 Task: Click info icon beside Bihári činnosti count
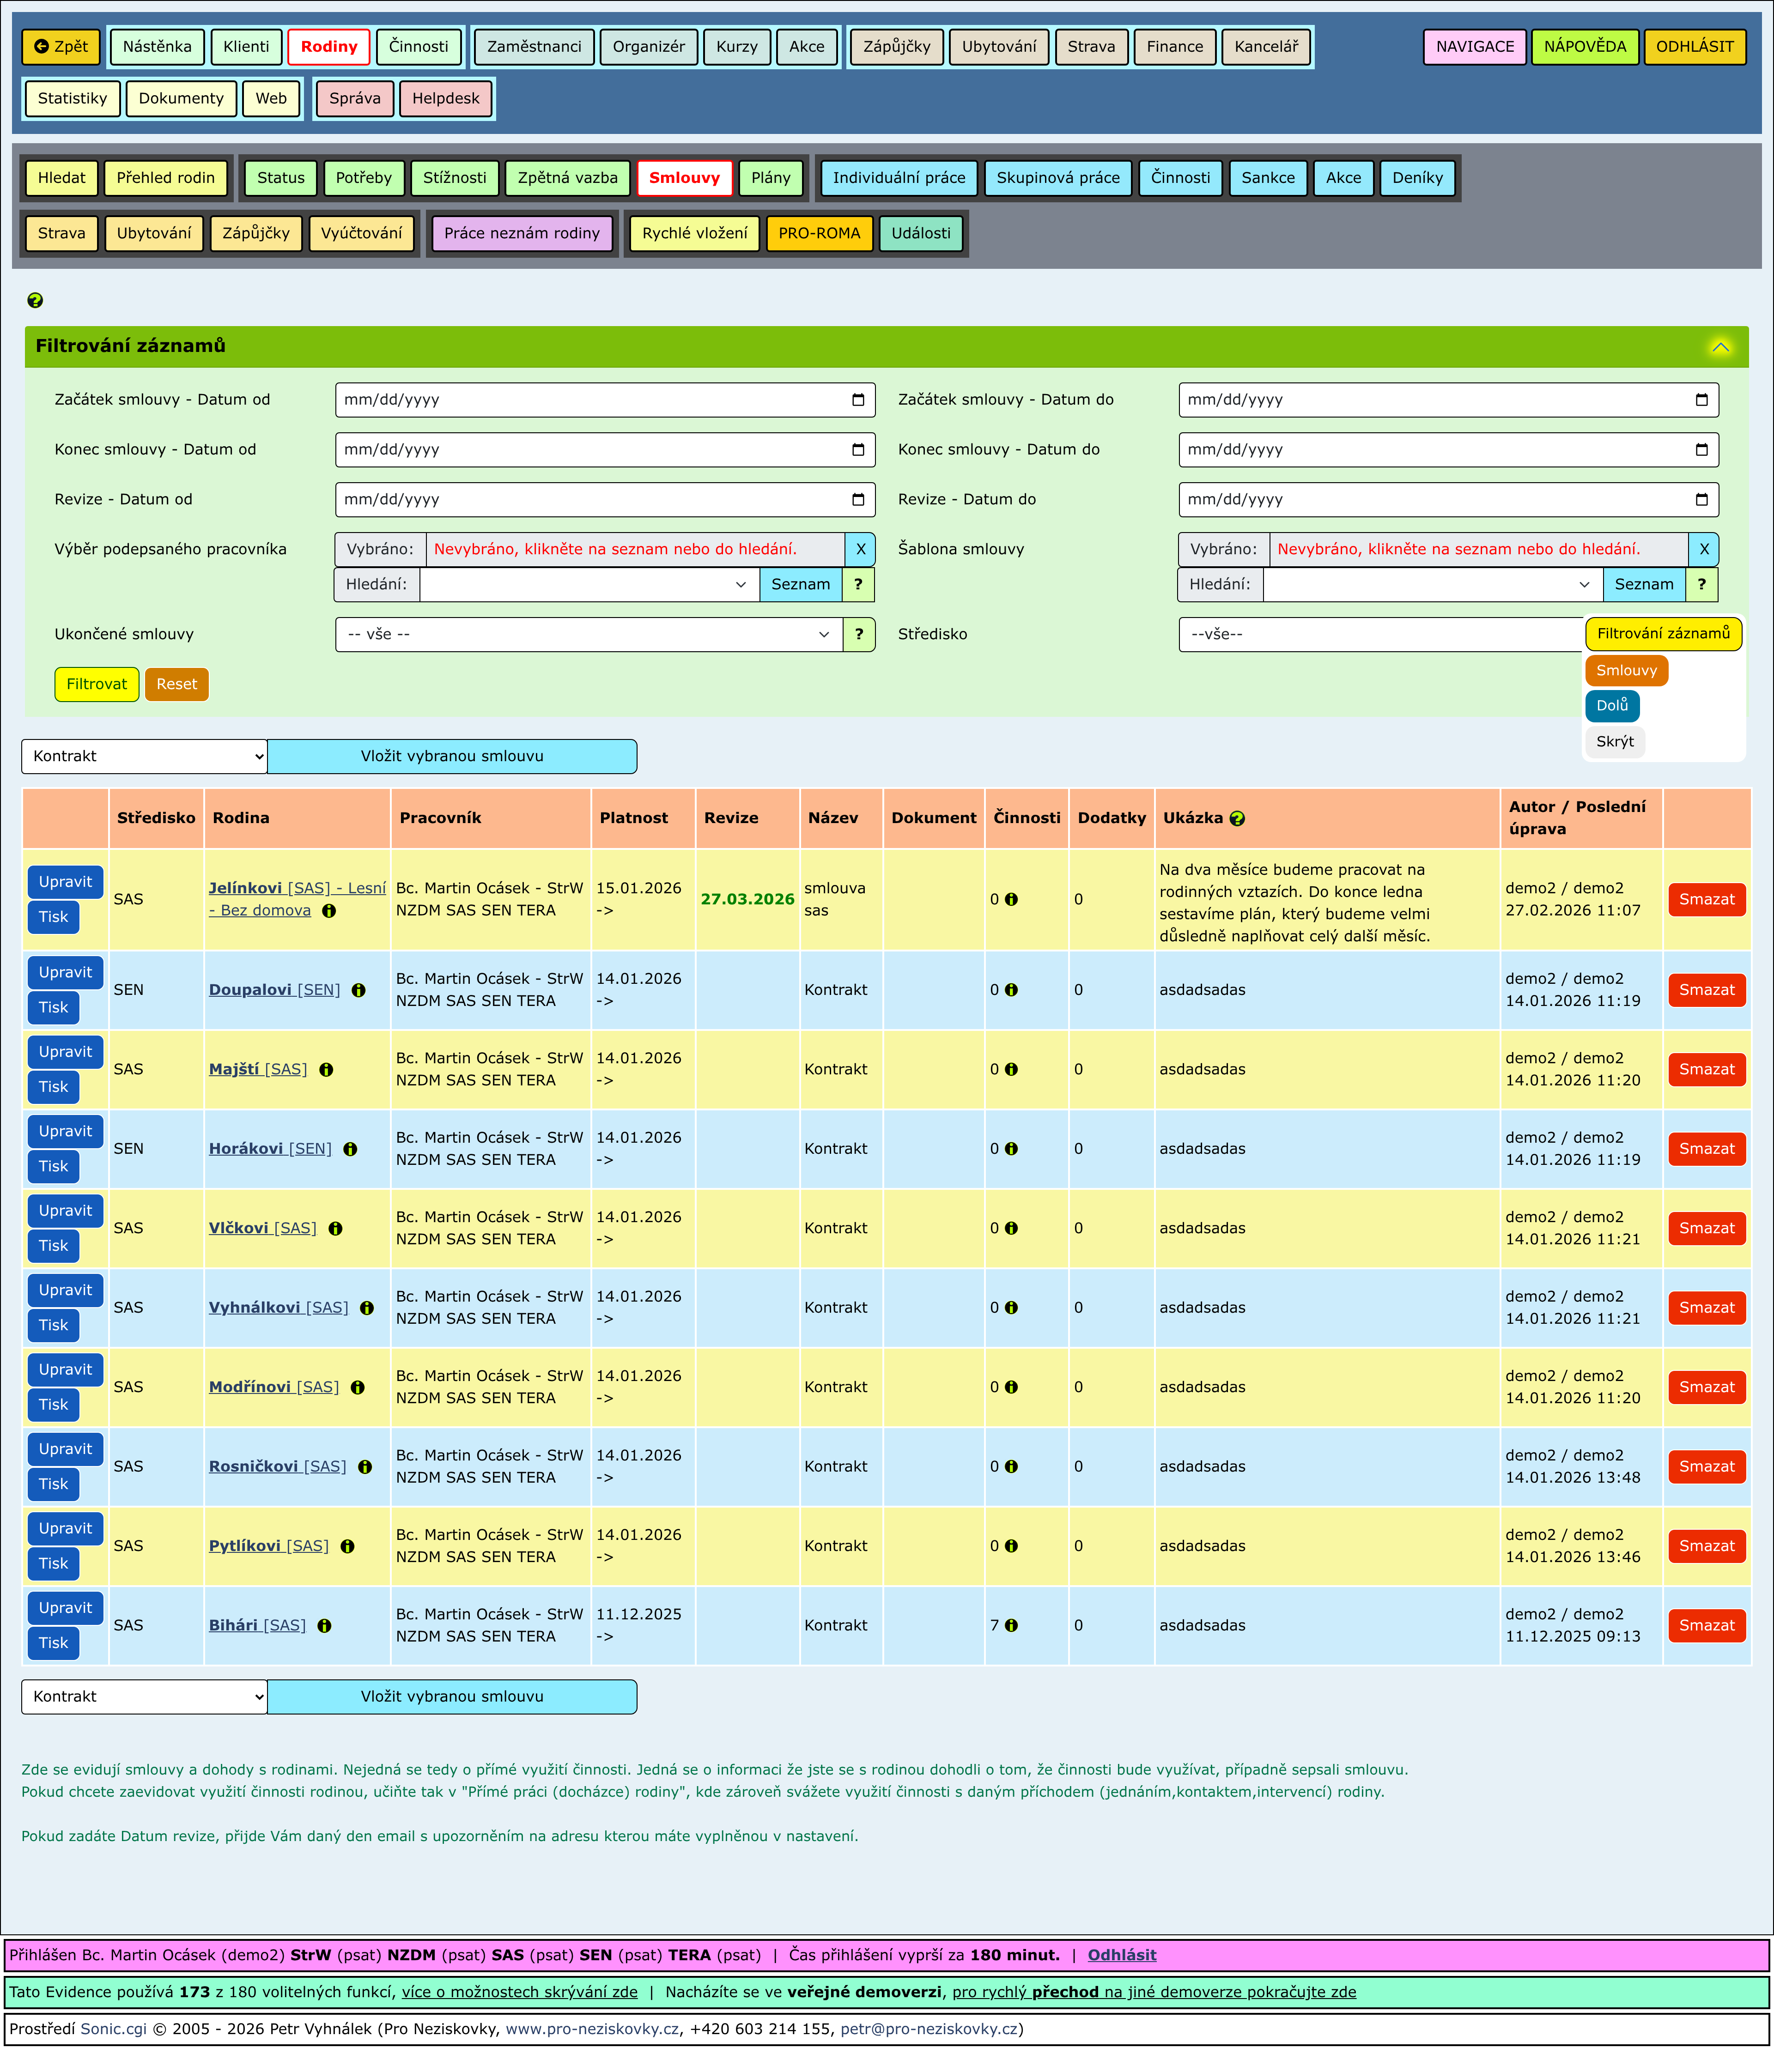(1011, 1625)
